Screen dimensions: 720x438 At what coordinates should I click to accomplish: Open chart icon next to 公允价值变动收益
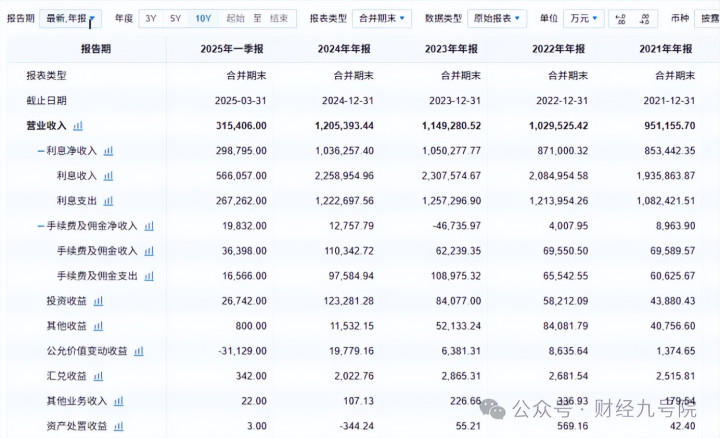139,351
